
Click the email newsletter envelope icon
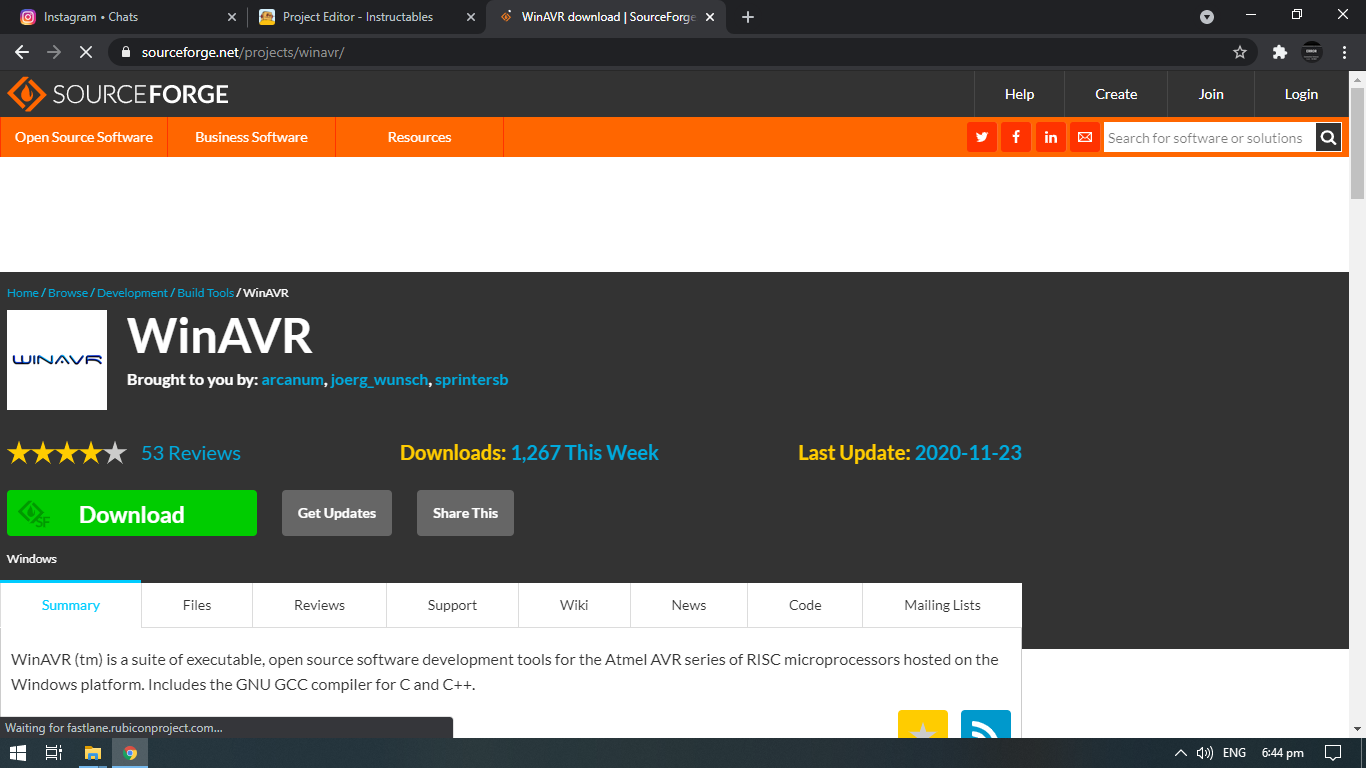click(1084, 137)
